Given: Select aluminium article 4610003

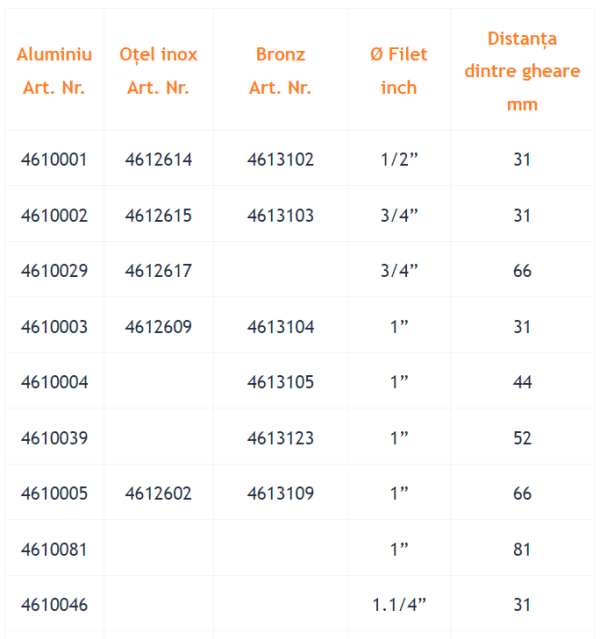Looking at the screenshot, I should (54, 326).
